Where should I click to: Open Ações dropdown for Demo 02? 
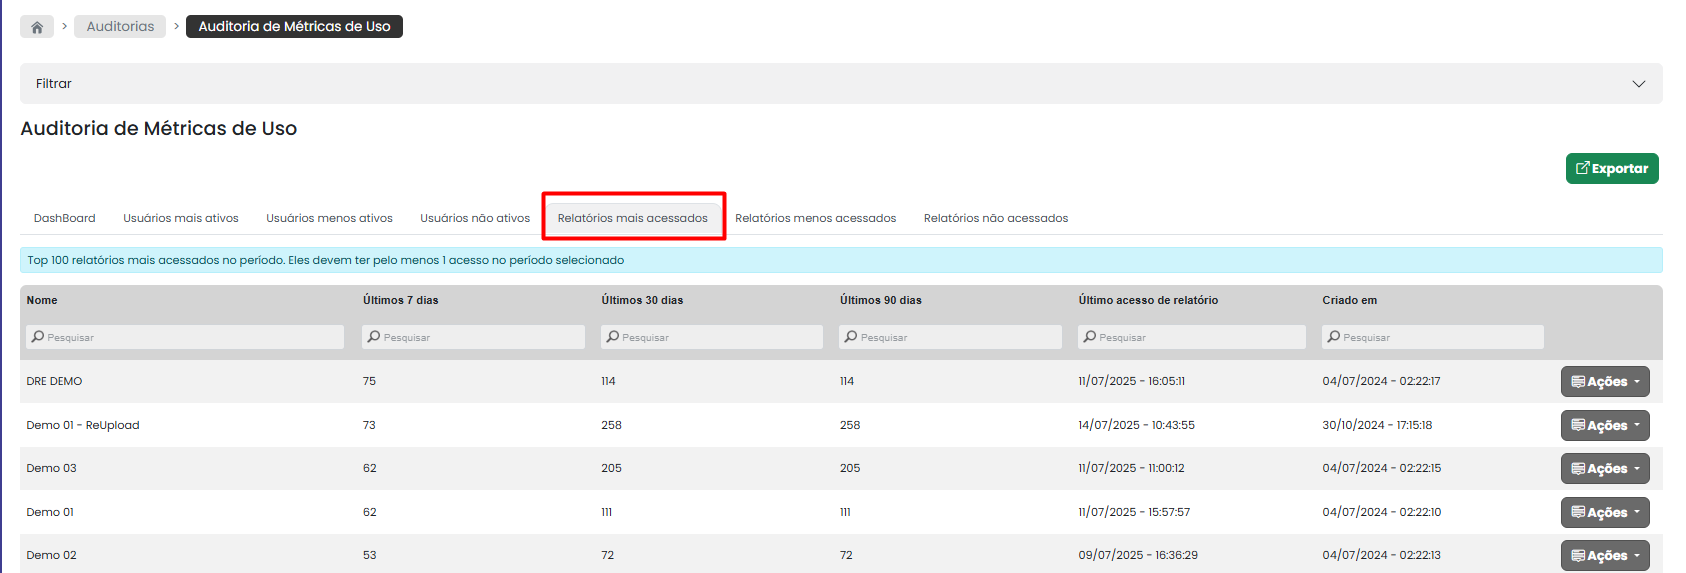tap(1604, 556)
